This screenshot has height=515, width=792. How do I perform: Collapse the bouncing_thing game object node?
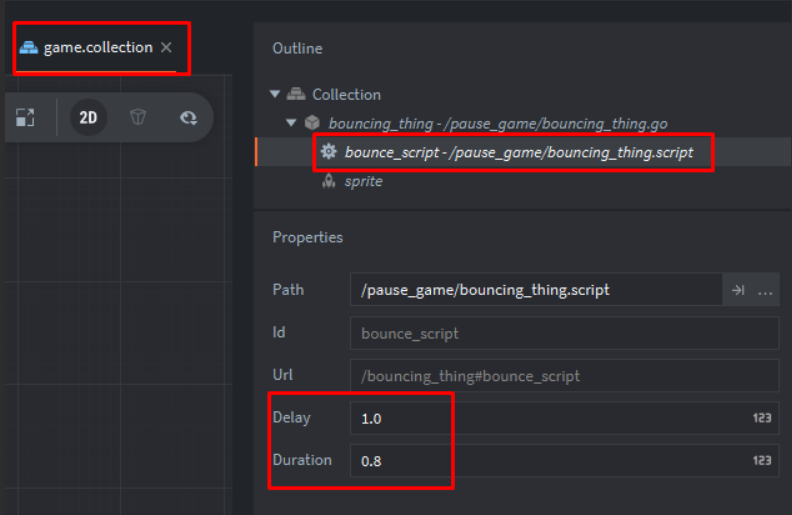tap(291, 123)
